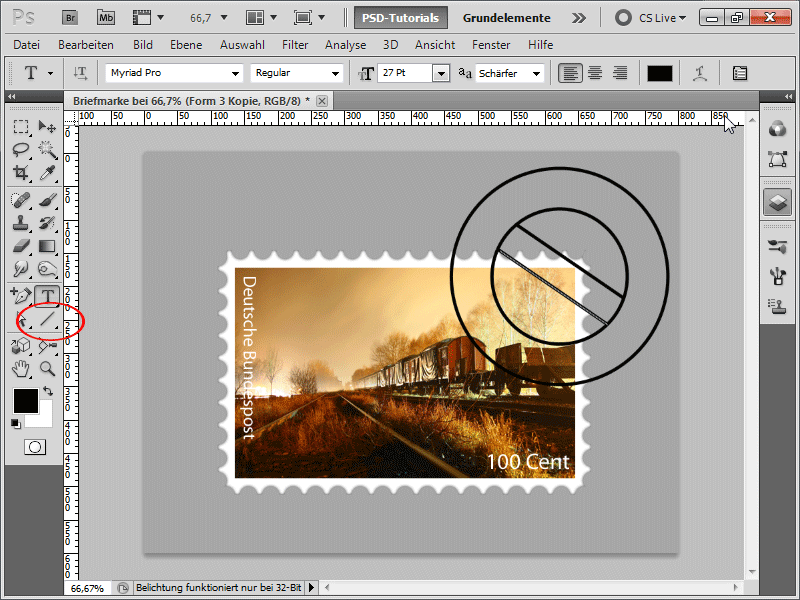Select the Path Selection tool
This screenshot has width=800, height=600.
click(x=21, y=320)
